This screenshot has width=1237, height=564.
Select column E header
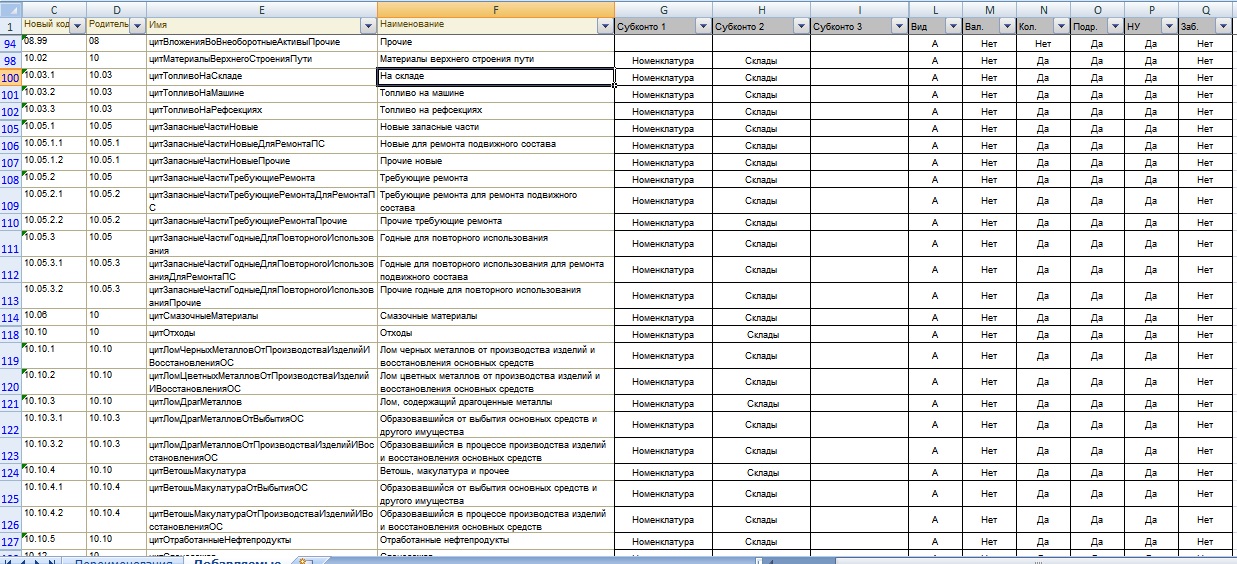coord(261,8)
